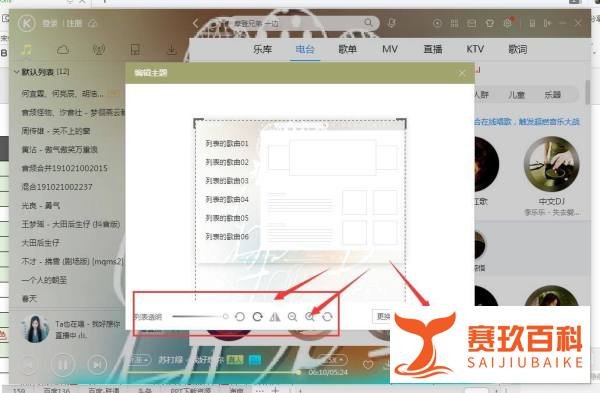Activate the microphone voice search icon
Viewport: 600px width, 393px height.
(x=391, y=23)
